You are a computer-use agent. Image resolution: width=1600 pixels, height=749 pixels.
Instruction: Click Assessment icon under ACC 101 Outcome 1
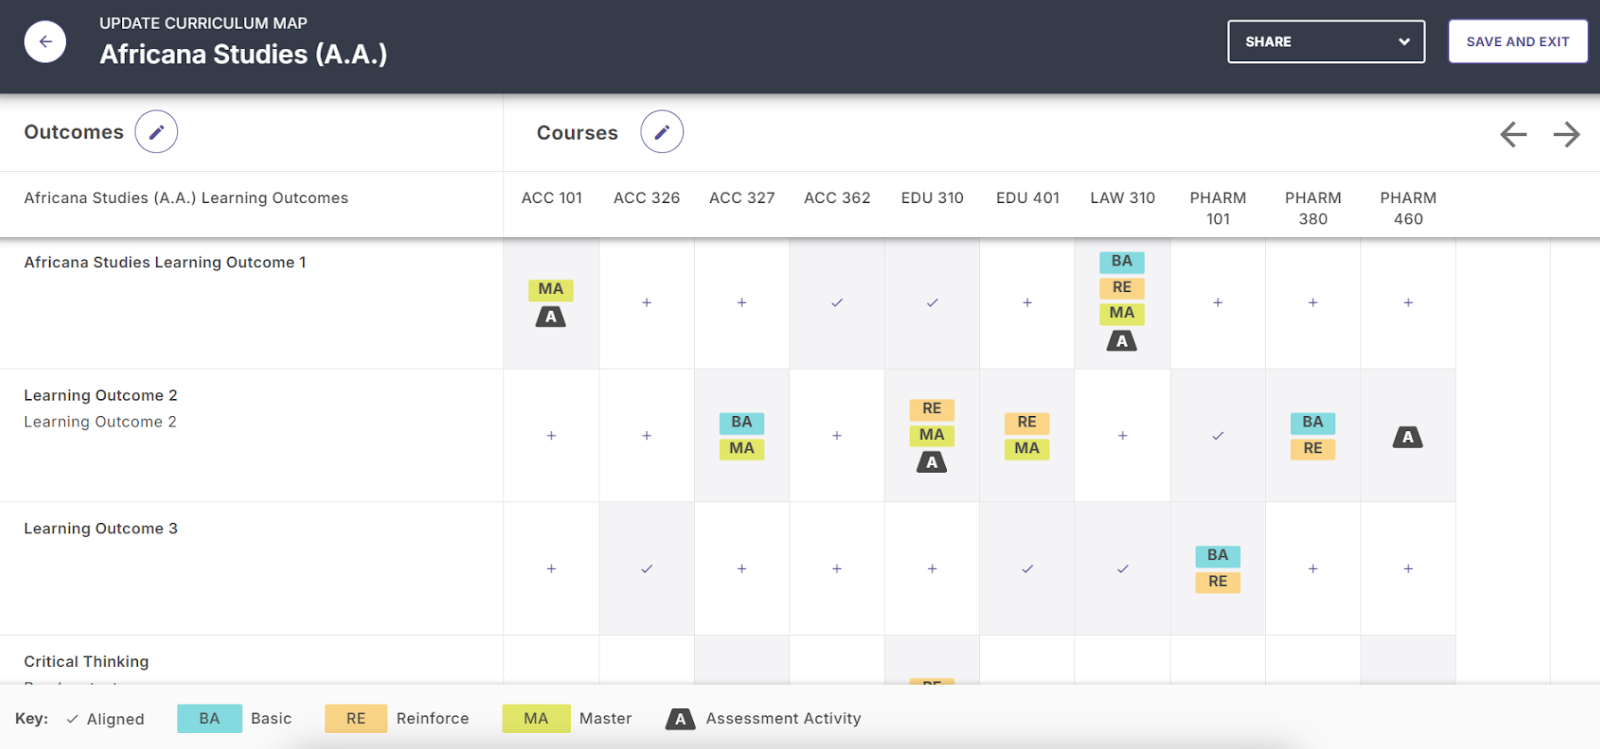(551, 317)
